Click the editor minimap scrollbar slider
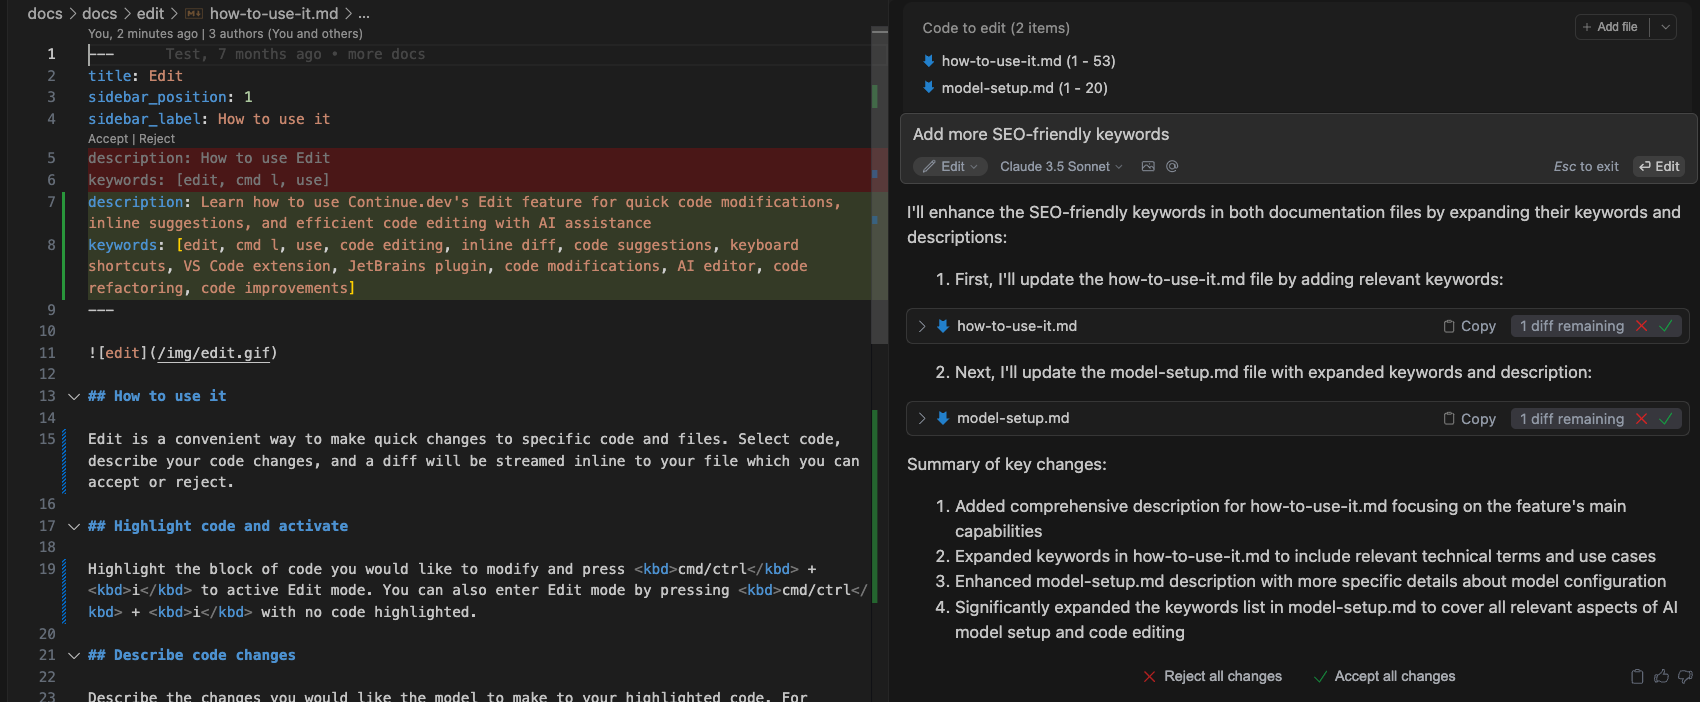 [879, 190]
